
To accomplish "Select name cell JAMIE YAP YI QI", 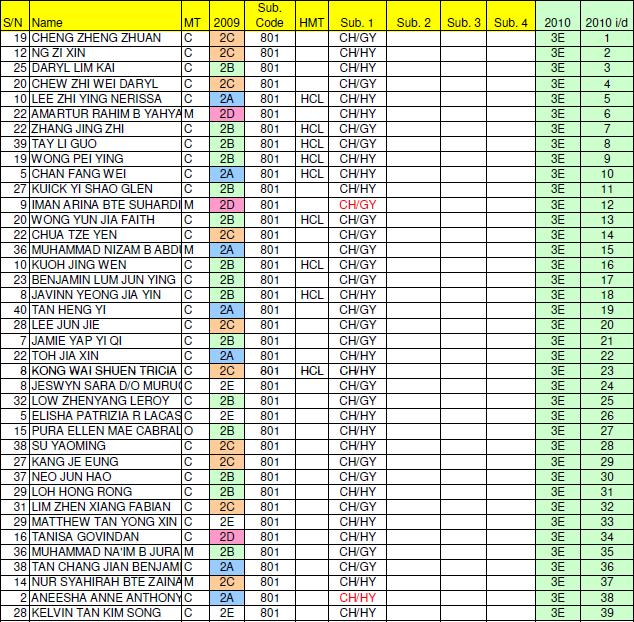I will click(x=105, y=341).
